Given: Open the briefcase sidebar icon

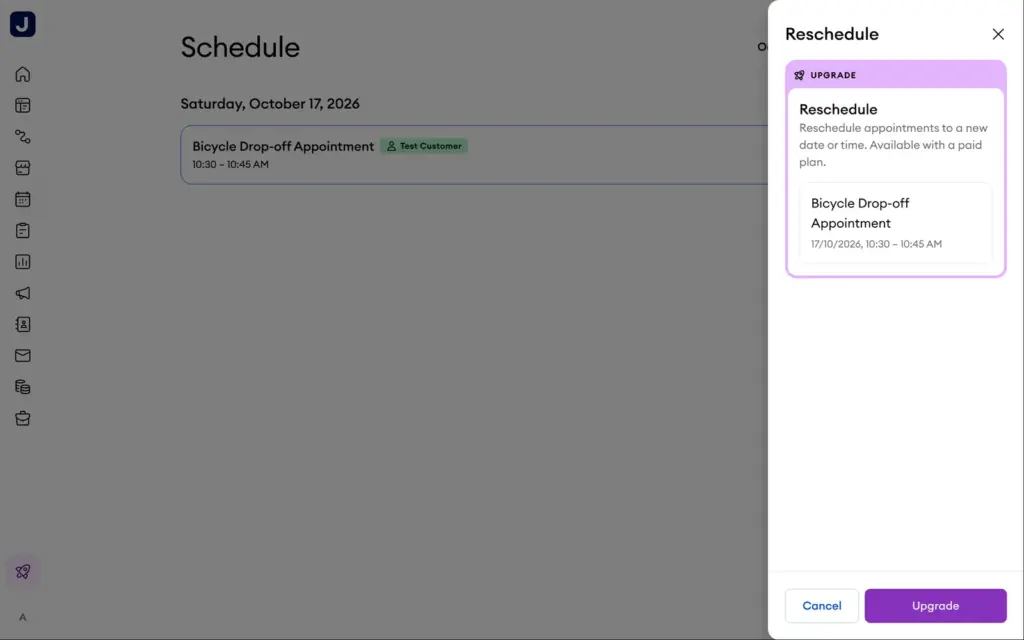Looking at the screenshot, I should [23, 419].
